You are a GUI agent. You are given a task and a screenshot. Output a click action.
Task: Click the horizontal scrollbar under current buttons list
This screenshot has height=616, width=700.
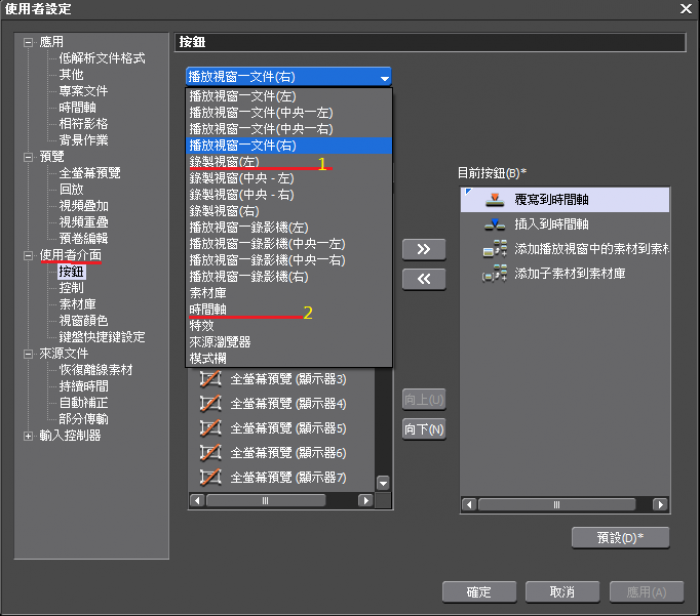[564, 505]
